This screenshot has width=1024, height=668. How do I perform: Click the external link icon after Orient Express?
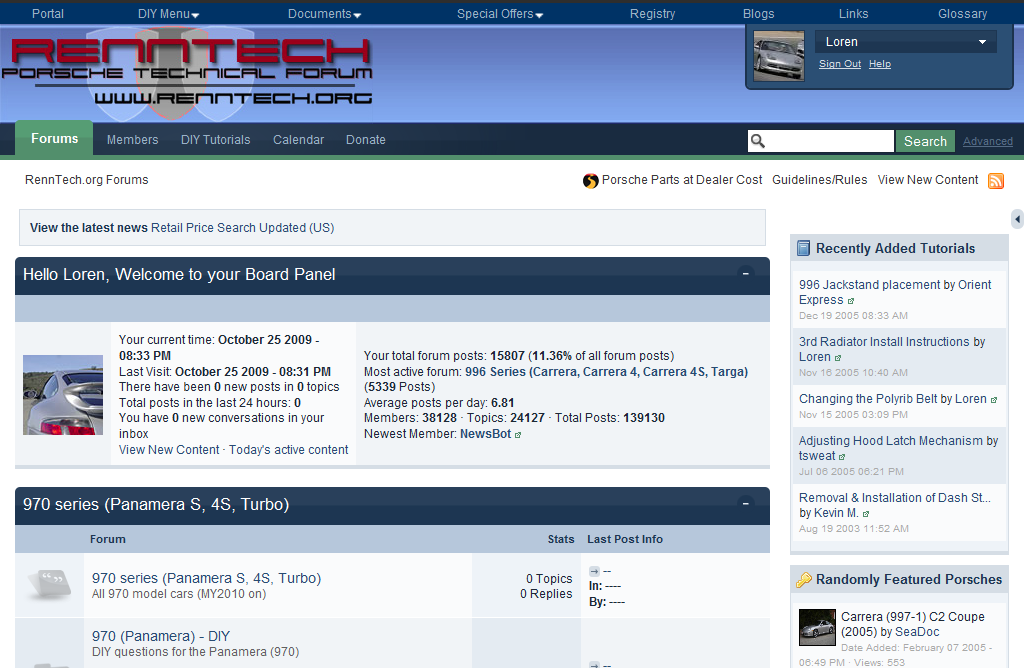click(851, 301)
